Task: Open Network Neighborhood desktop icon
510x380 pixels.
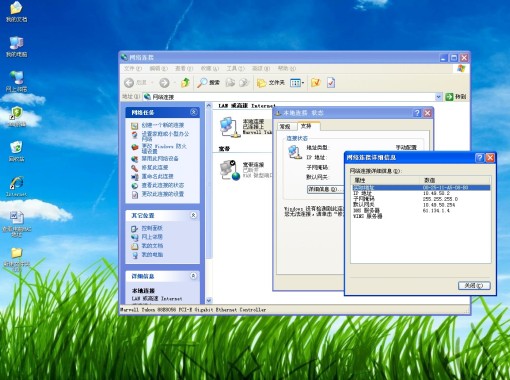Action: [x=16, y=82]
